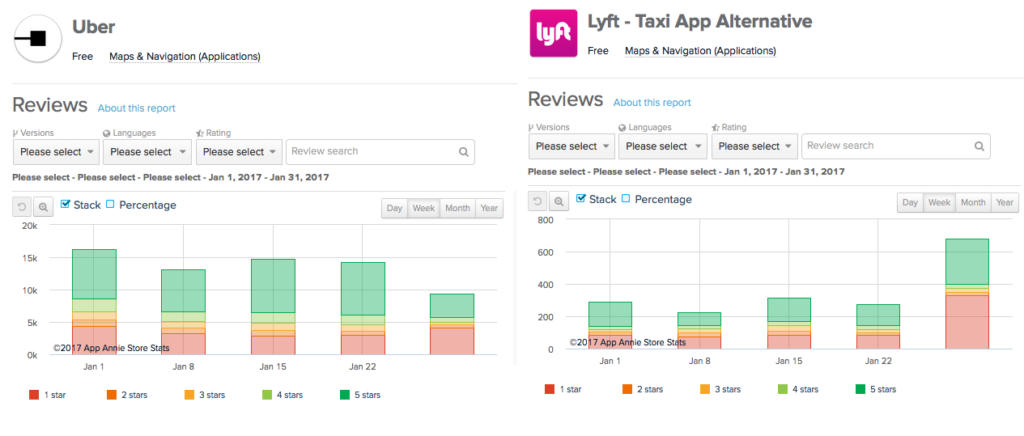Switch Uber chart to Day view
1024x436 pixels.
pyautogui.click(x=394, y=208)
